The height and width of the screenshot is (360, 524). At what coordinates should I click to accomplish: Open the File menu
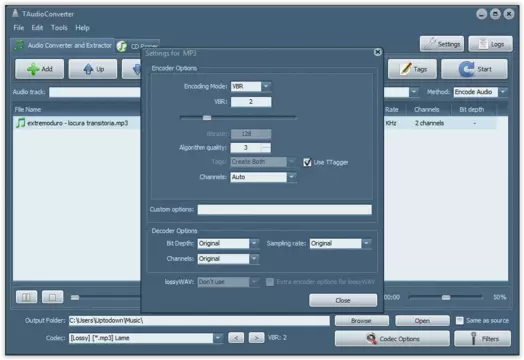click(19, 28)
